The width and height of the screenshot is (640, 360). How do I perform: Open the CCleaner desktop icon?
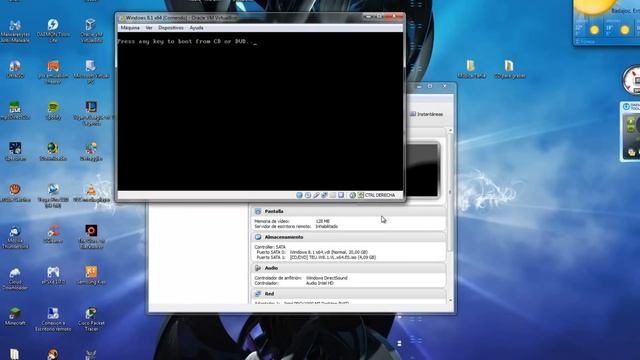(x=53, y=234)
